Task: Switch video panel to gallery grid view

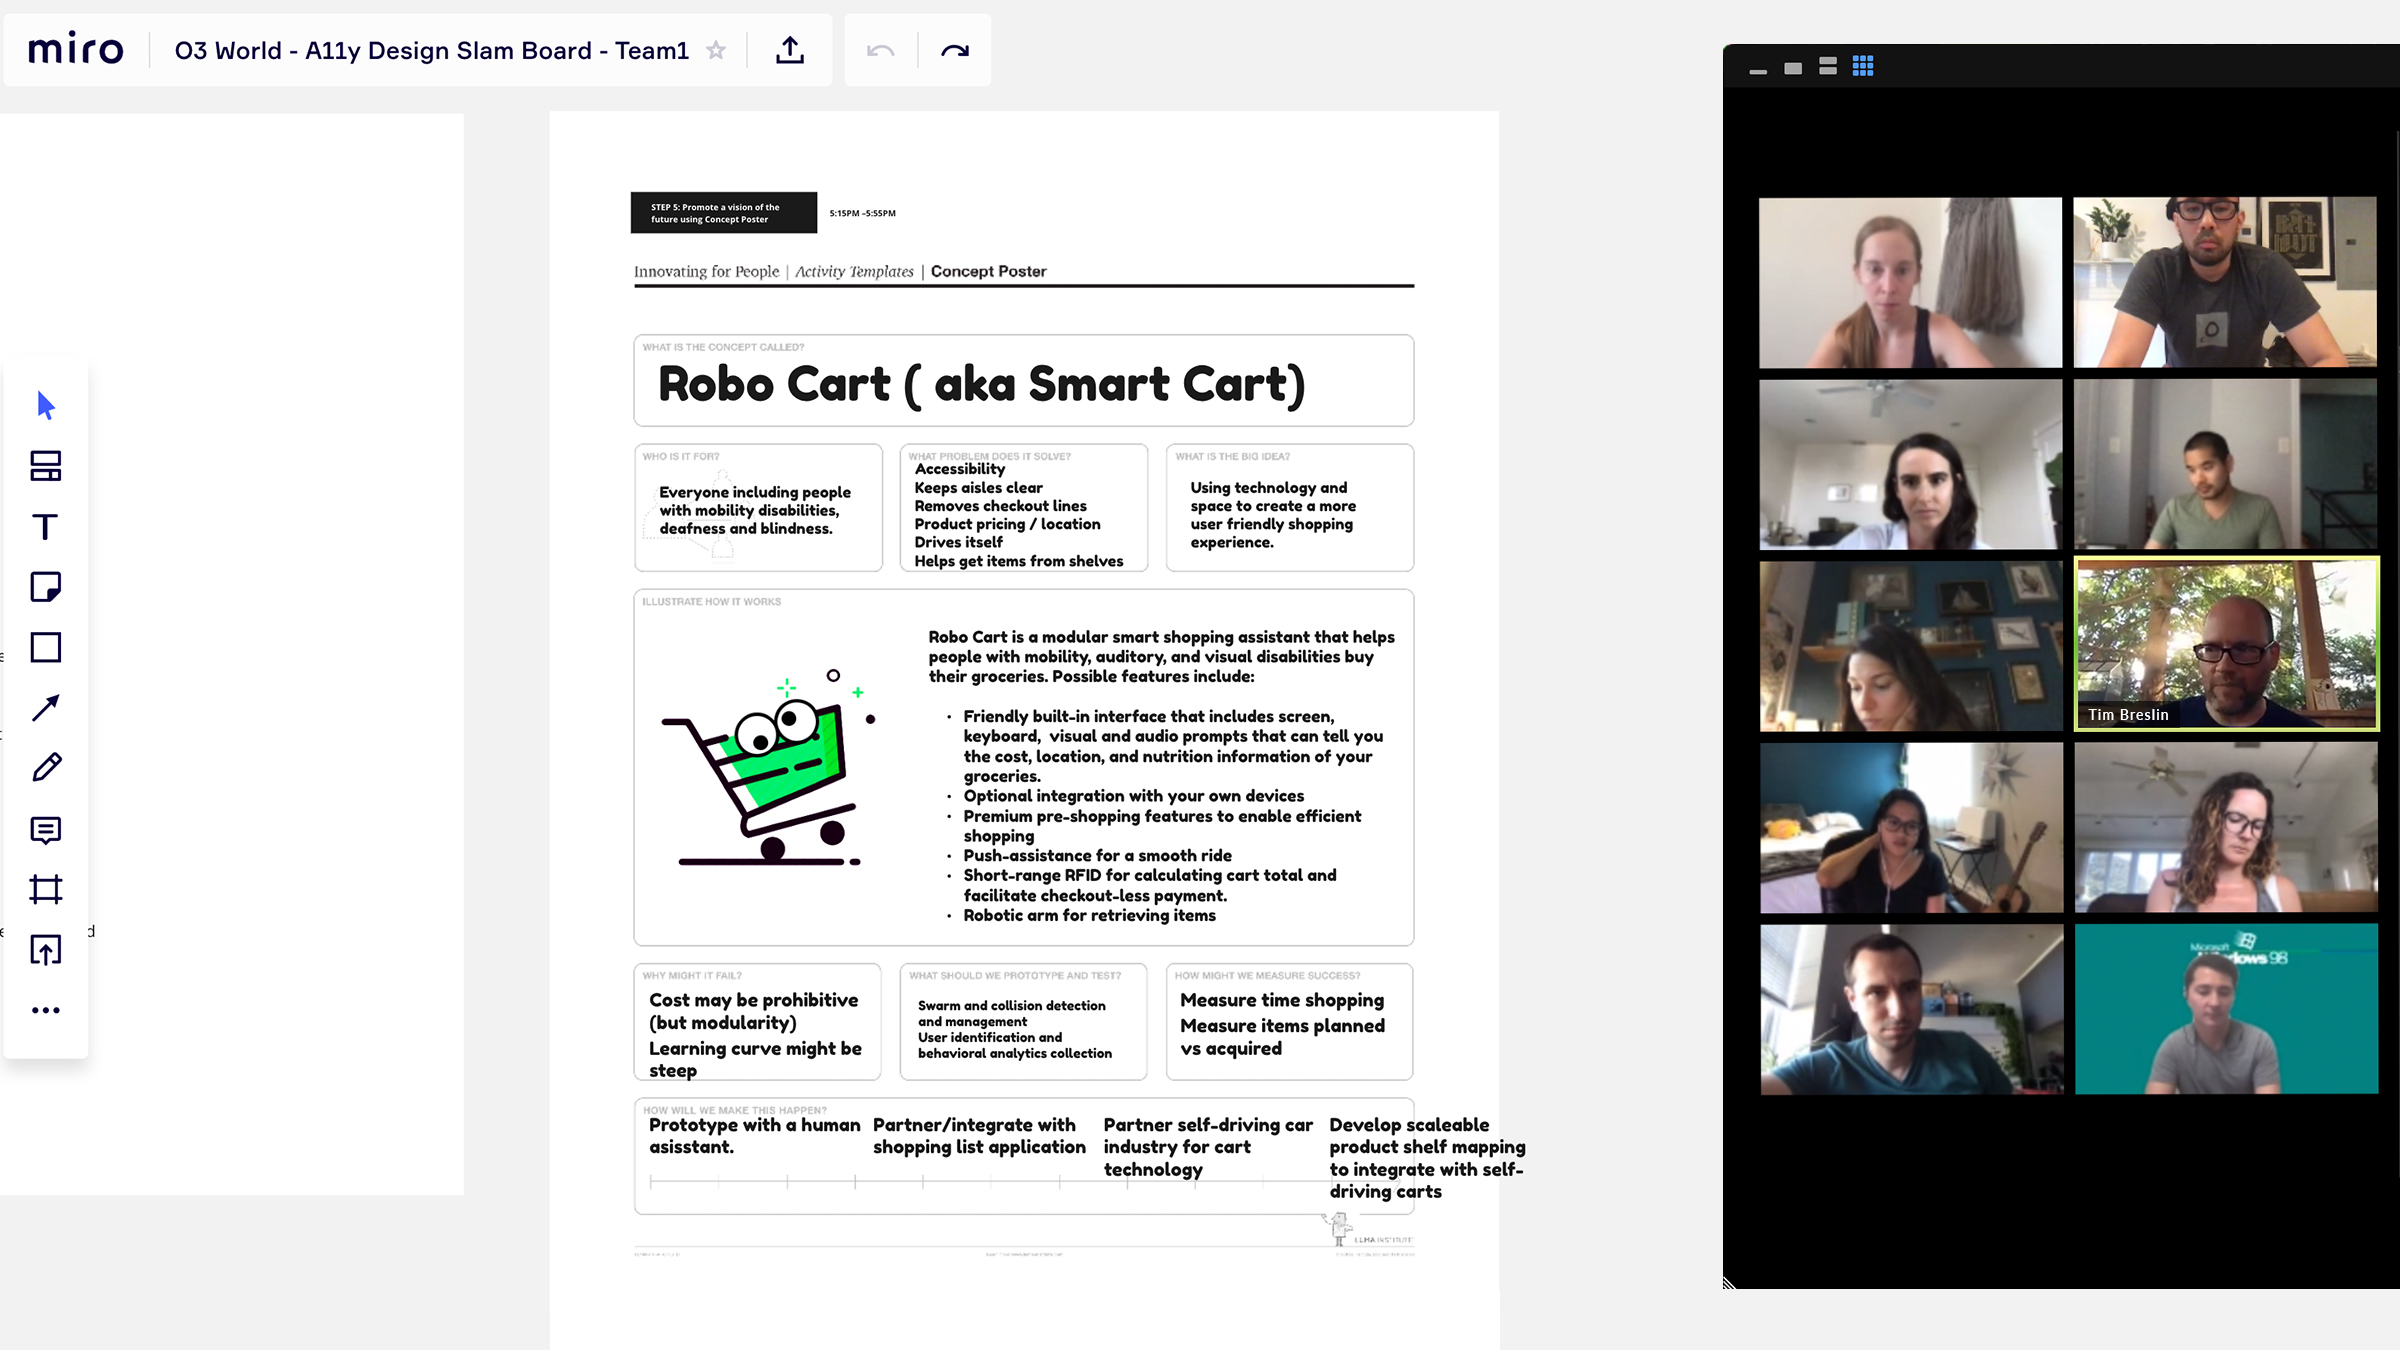Action: point(1862,66)
